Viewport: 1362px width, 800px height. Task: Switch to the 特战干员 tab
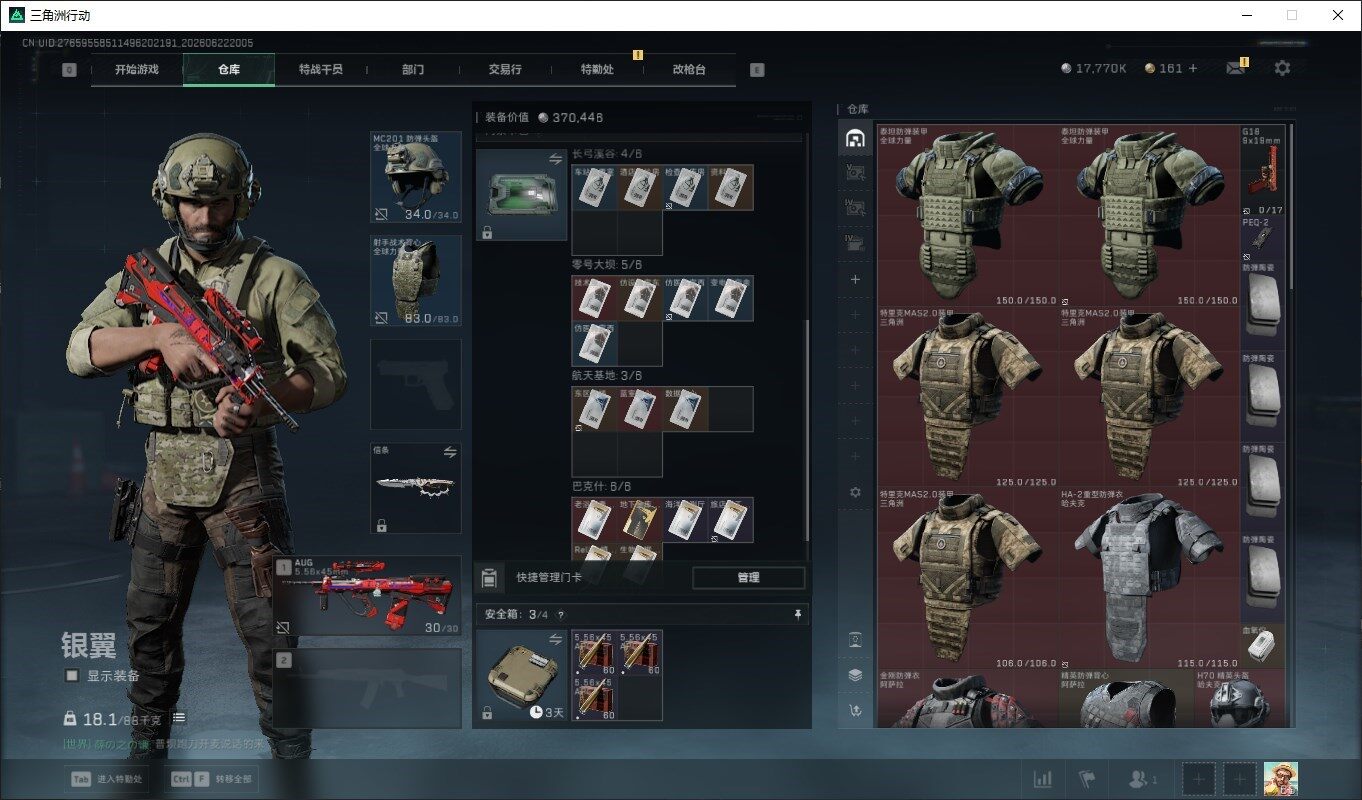point(321,70)
